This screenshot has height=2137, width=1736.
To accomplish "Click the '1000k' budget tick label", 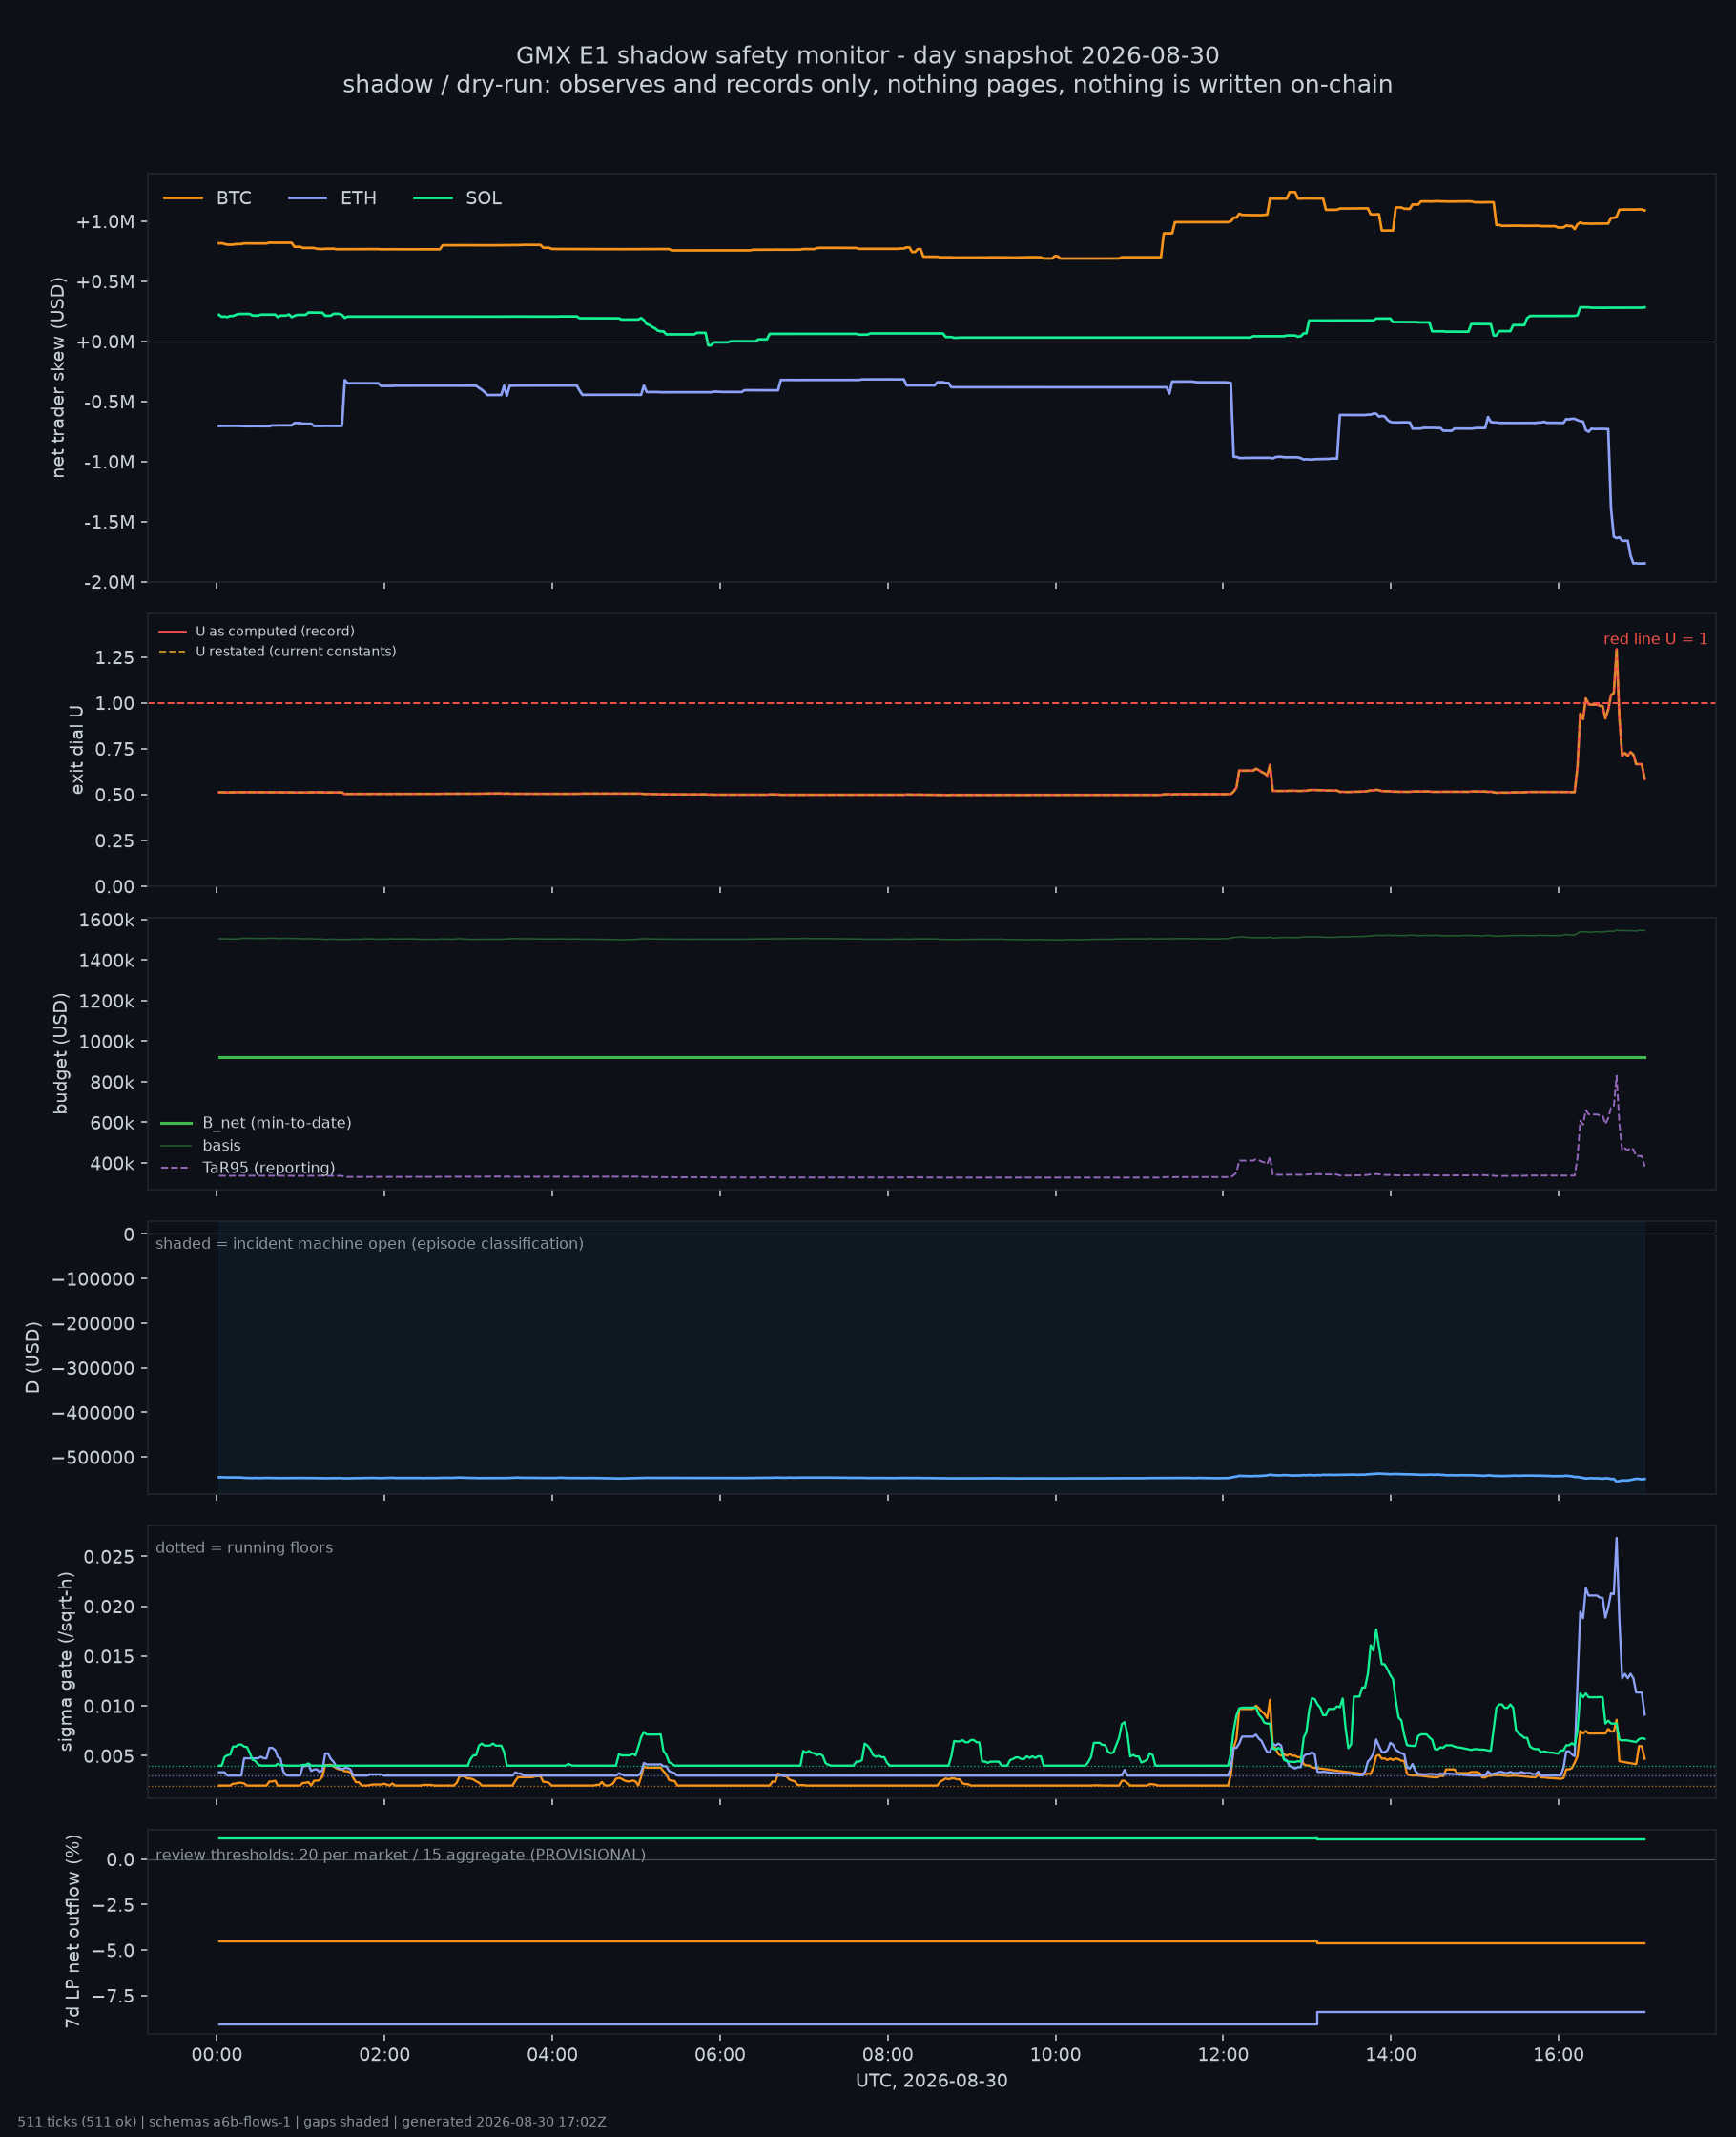I will click(106, 1042).
